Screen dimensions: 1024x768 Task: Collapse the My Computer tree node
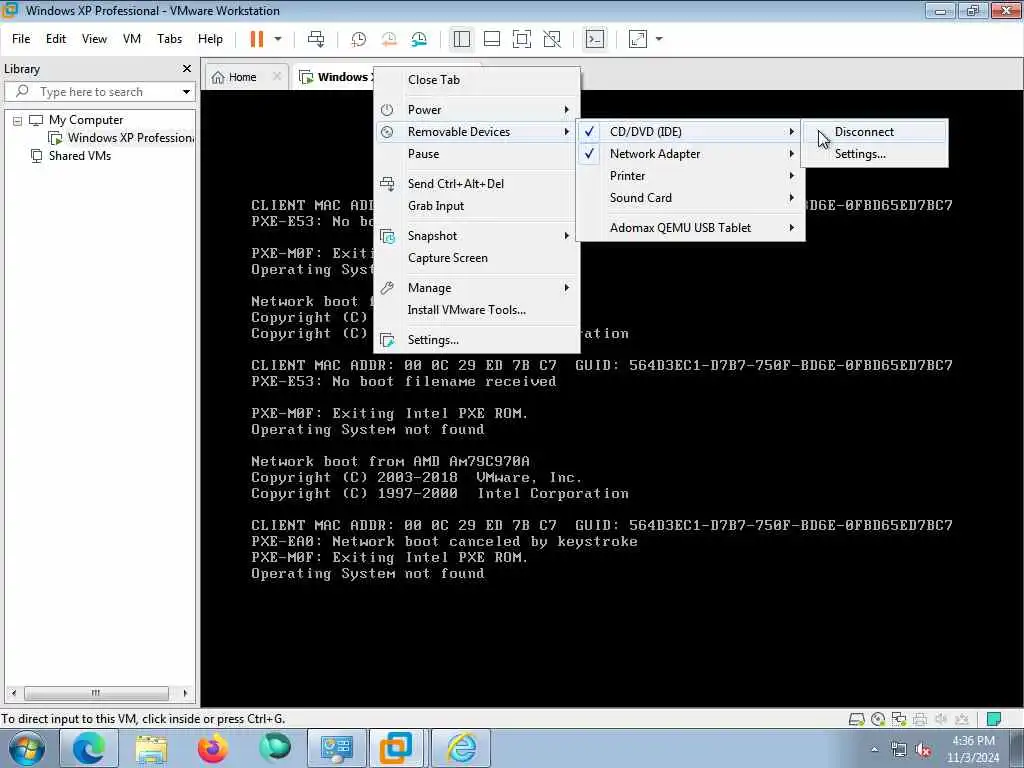pos(18,121)
